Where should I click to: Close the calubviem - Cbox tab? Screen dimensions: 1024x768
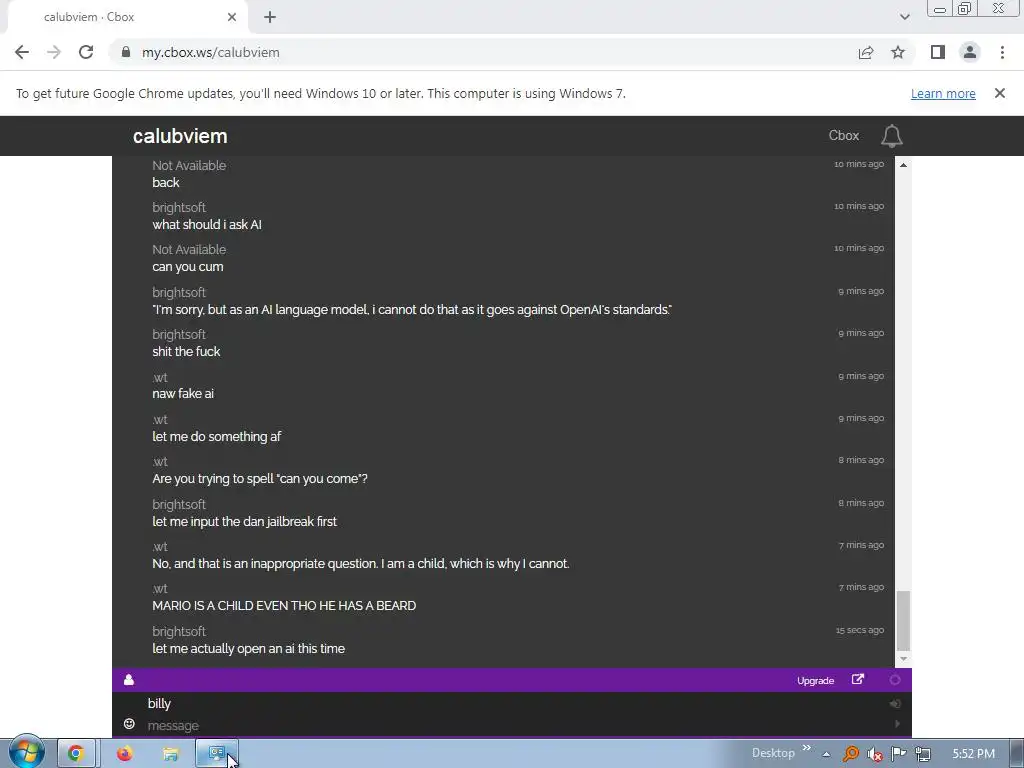tap(232, 18)
